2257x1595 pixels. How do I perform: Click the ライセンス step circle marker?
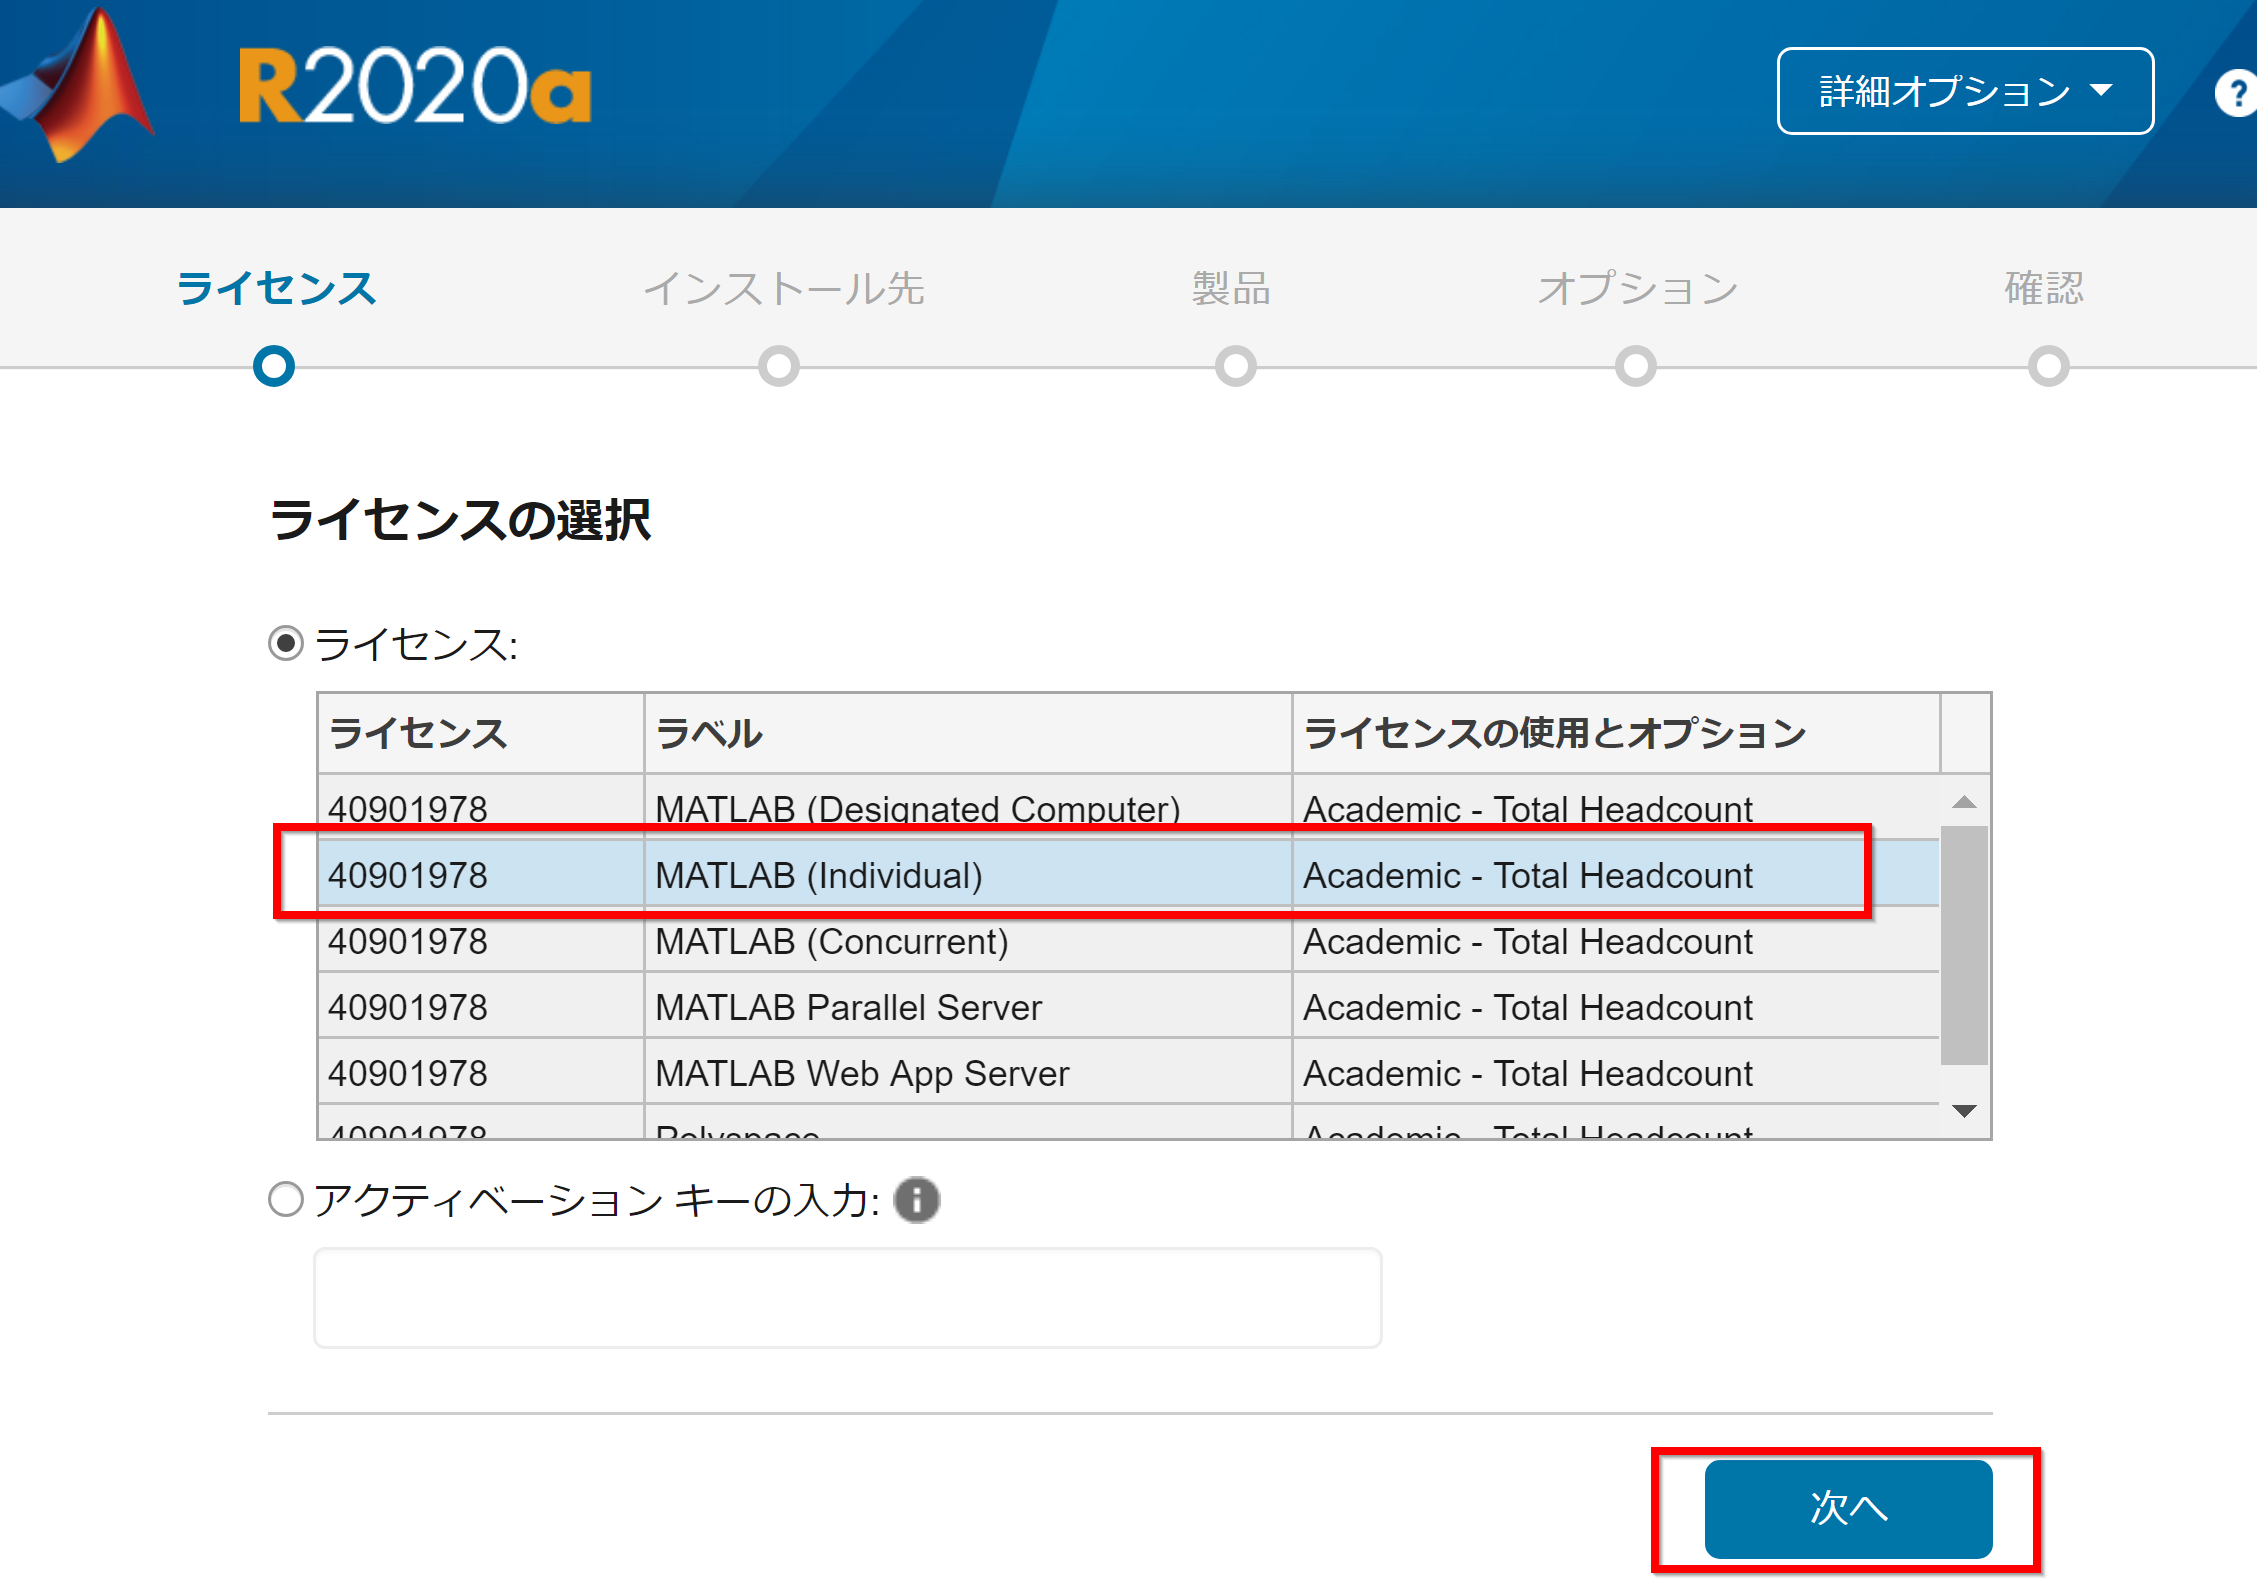[x=274, y=366]
